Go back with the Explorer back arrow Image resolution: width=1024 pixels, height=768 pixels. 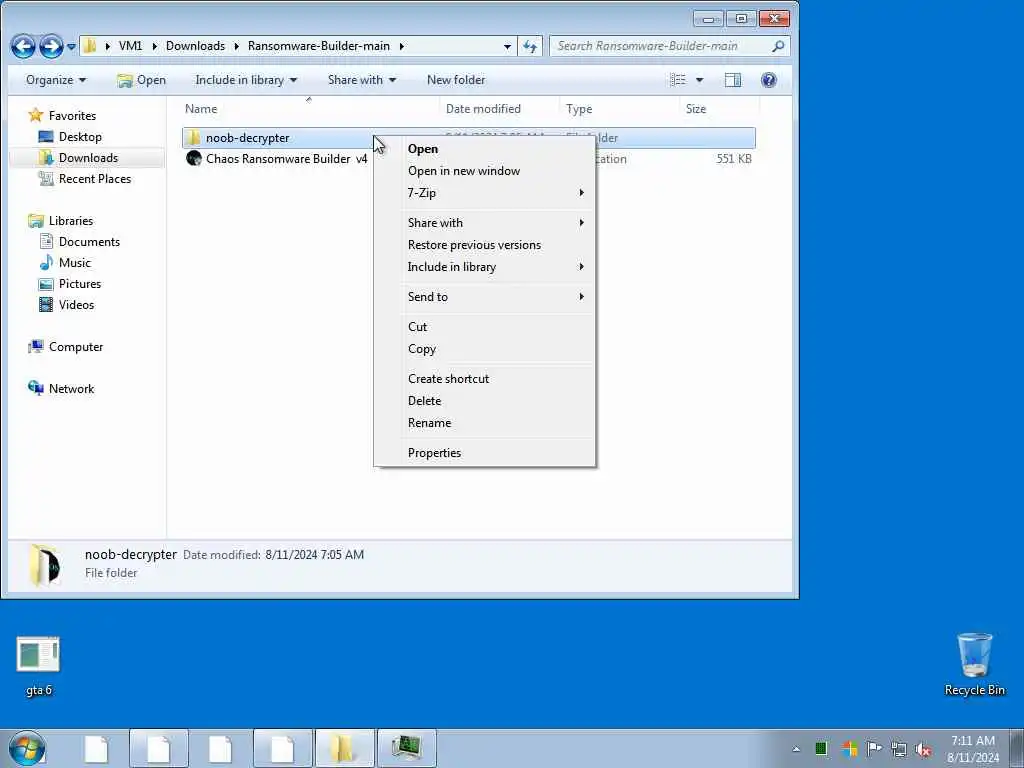point(23,46)
